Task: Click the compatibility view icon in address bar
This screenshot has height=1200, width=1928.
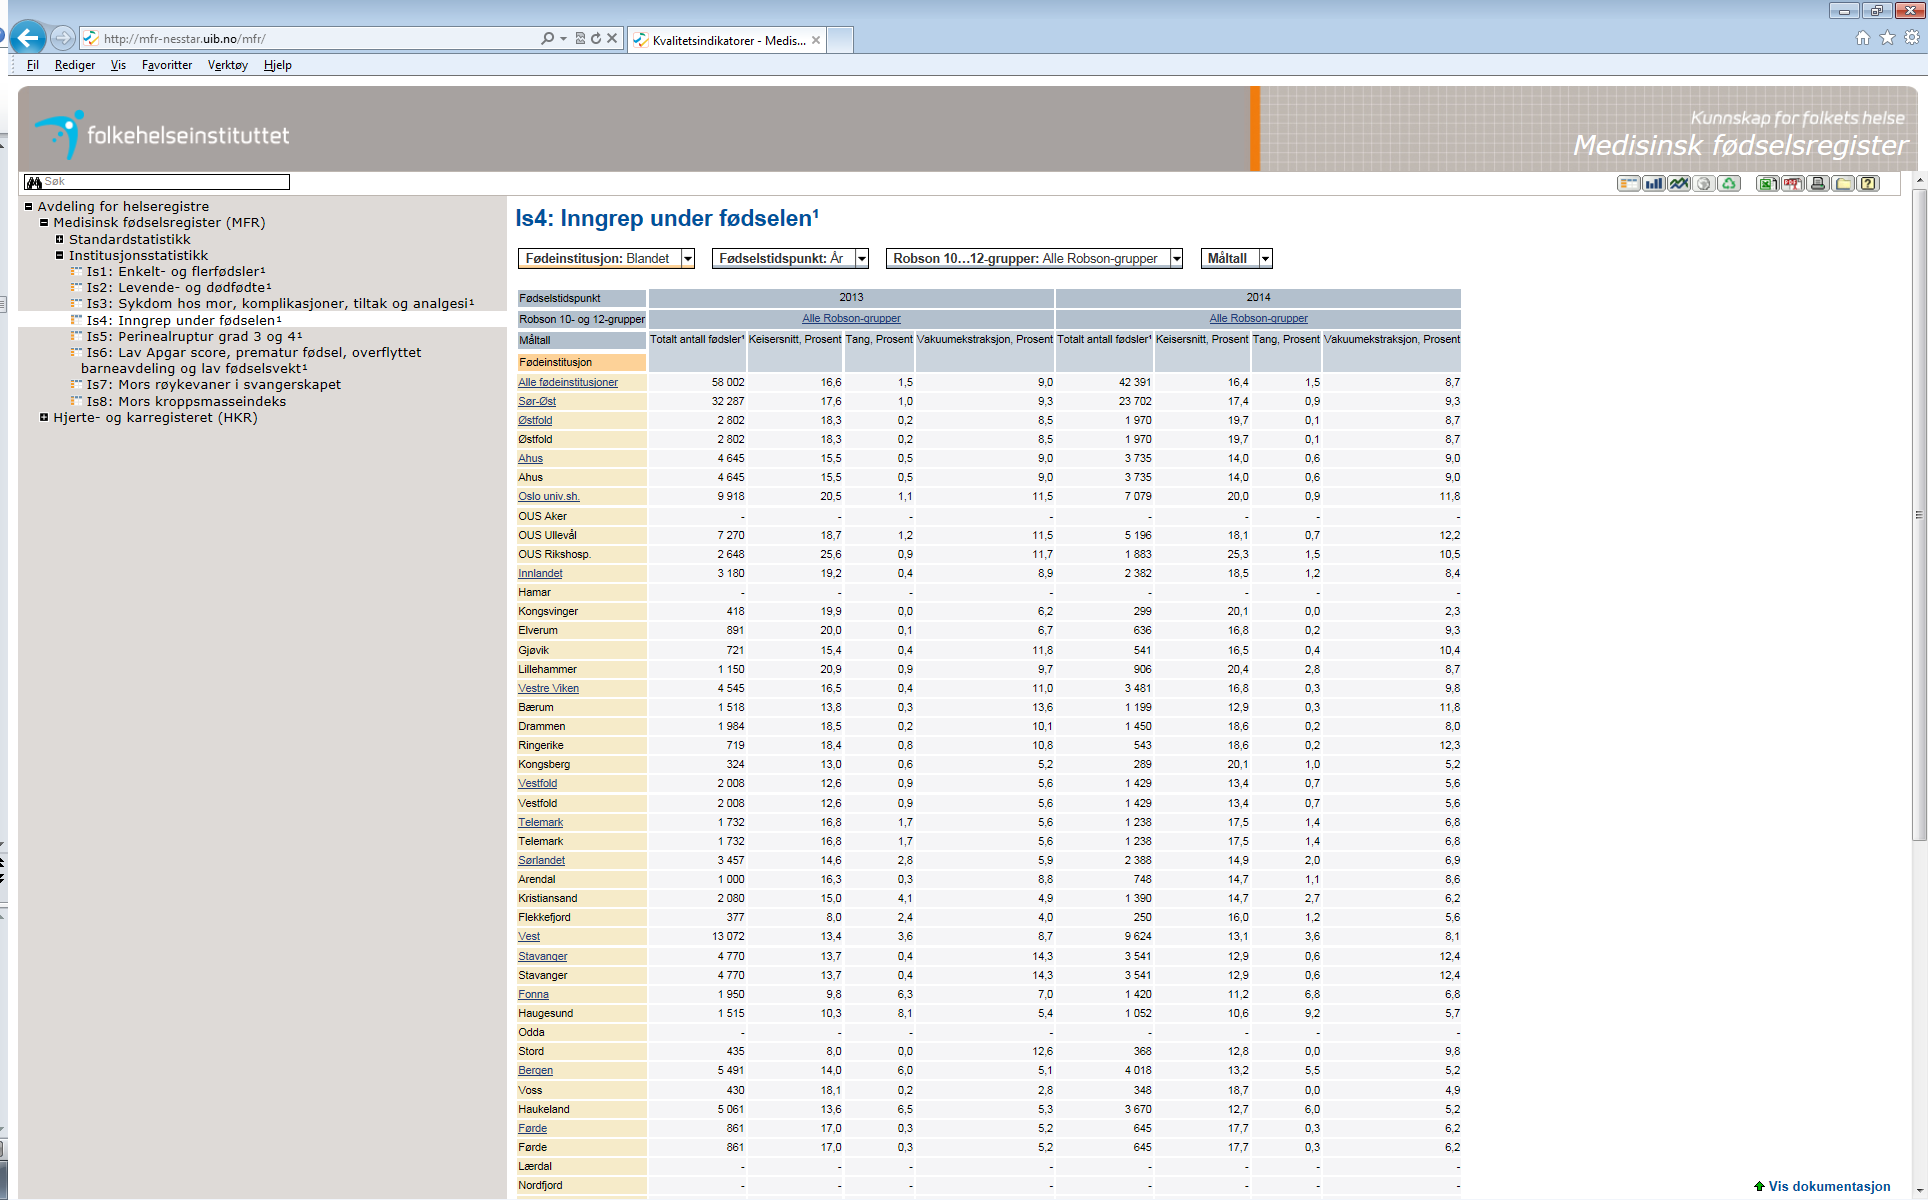Action: [x=580, y=38]
